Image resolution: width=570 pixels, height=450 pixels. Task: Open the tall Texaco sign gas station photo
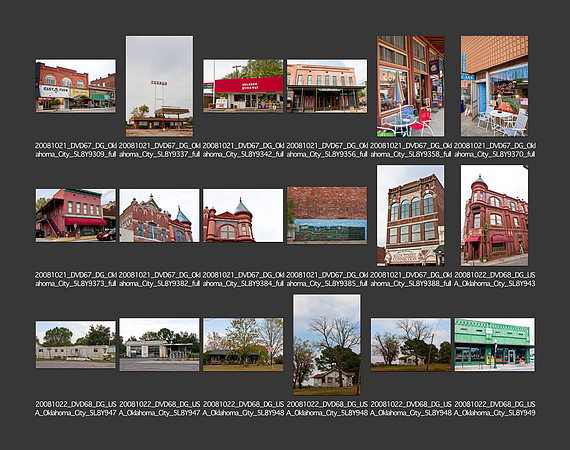[x=159, y=86]
